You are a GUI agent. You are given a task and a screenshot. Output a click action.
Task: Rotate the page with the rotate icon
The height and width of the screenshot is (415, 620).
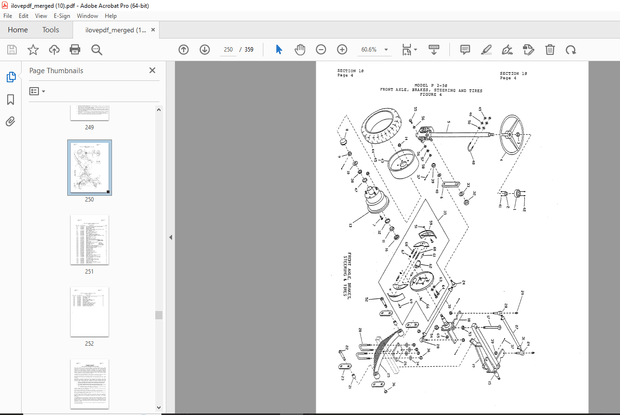pyautogui.click(x=571, y=50)
